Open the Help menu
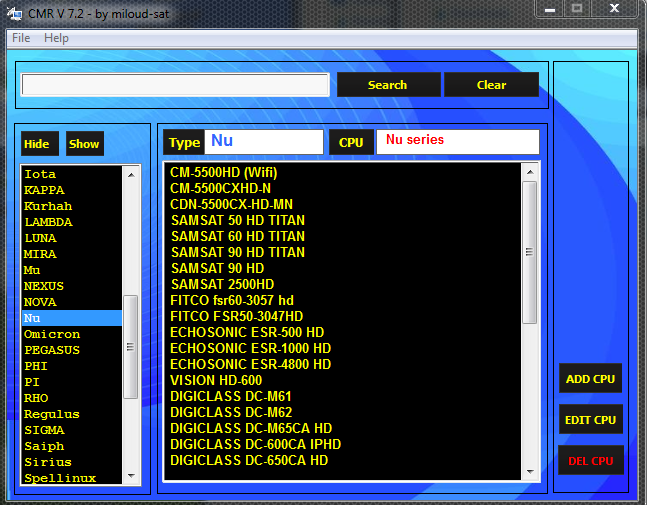 point(56,38)
